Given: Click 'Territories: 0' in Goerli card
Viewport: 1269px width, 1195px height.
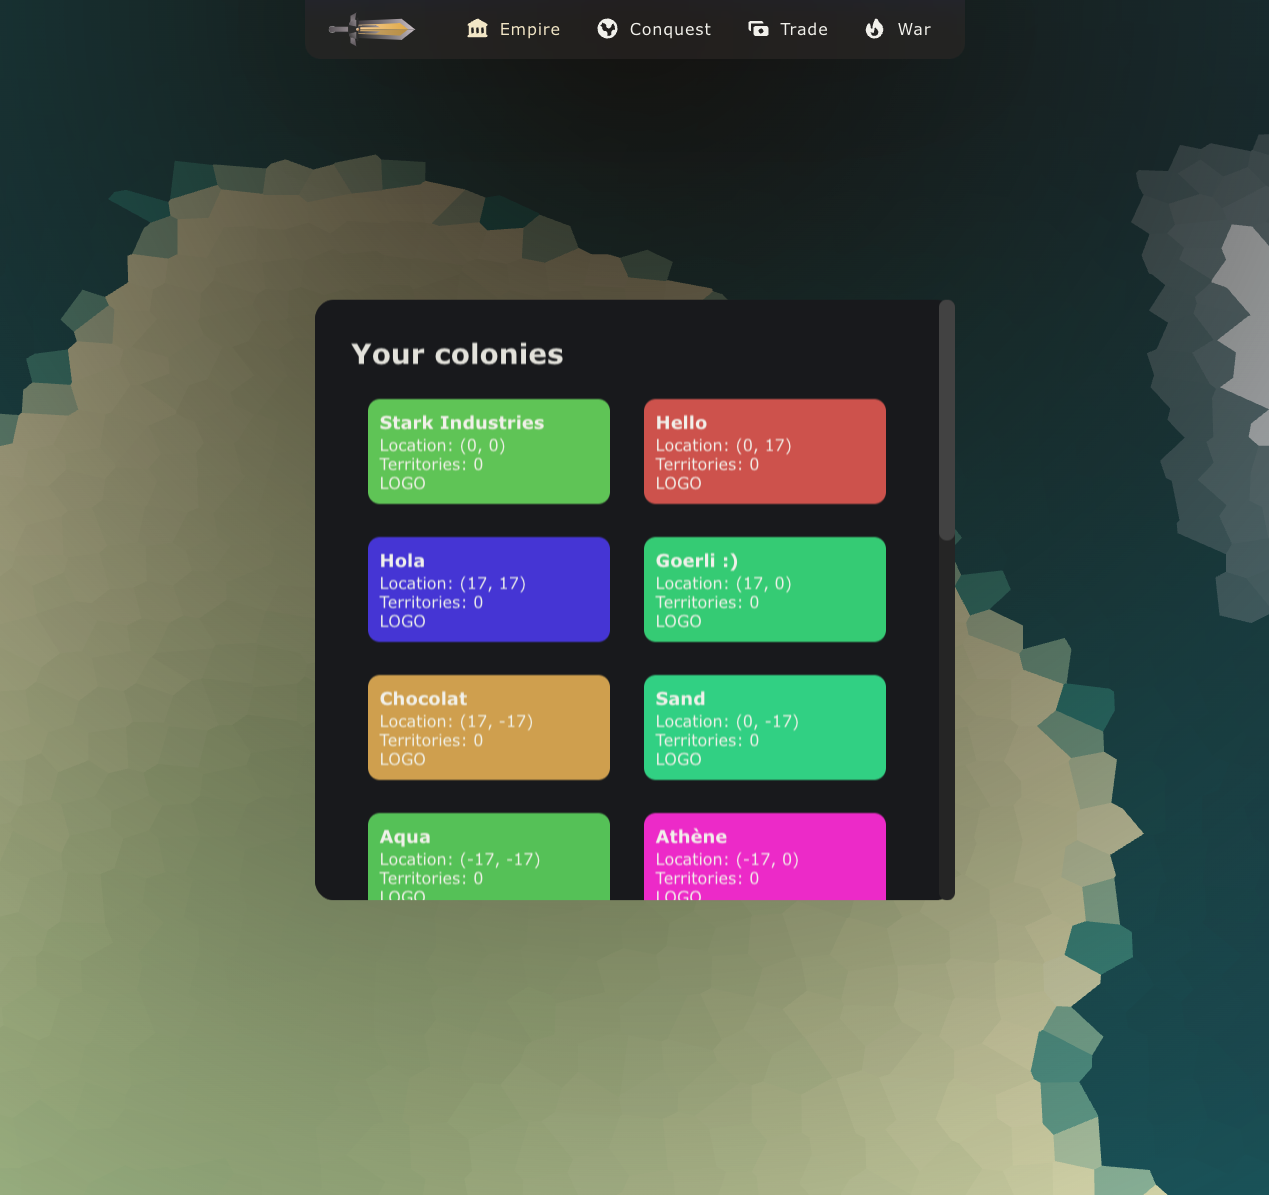Looking at the screenshot, I should (707, 603).
